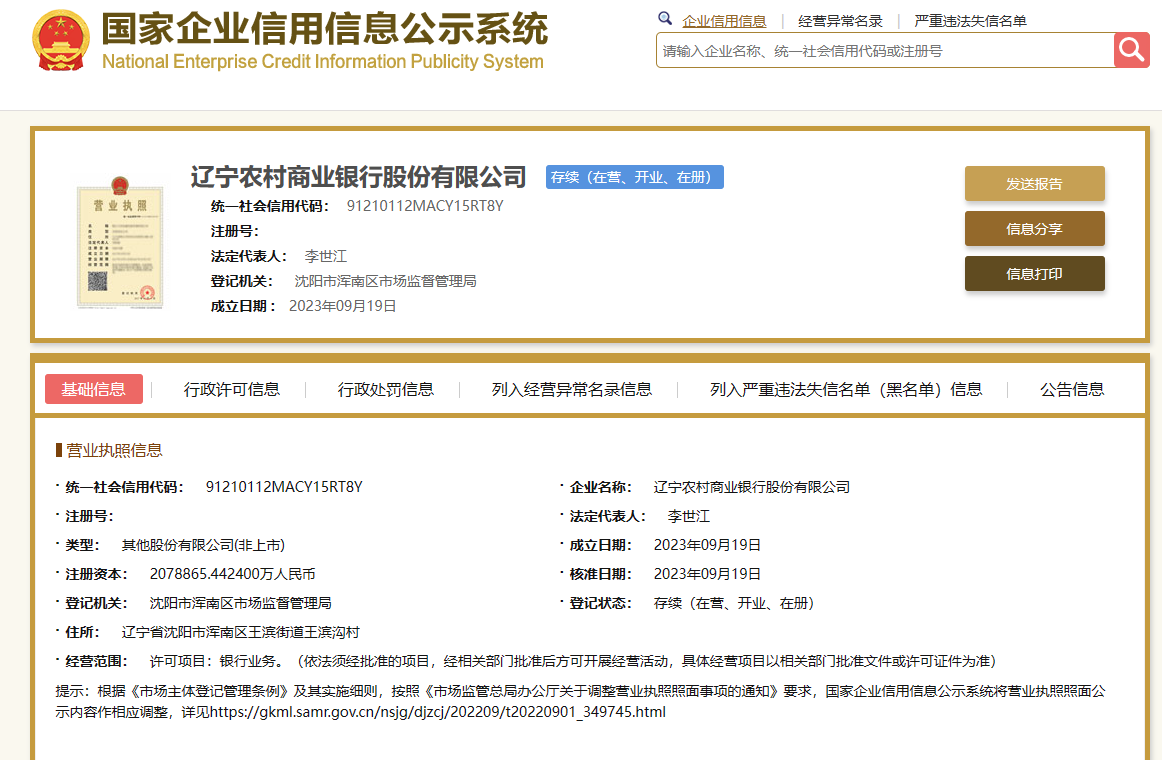Click the 信息分享 button

(x=1034, y=228)
